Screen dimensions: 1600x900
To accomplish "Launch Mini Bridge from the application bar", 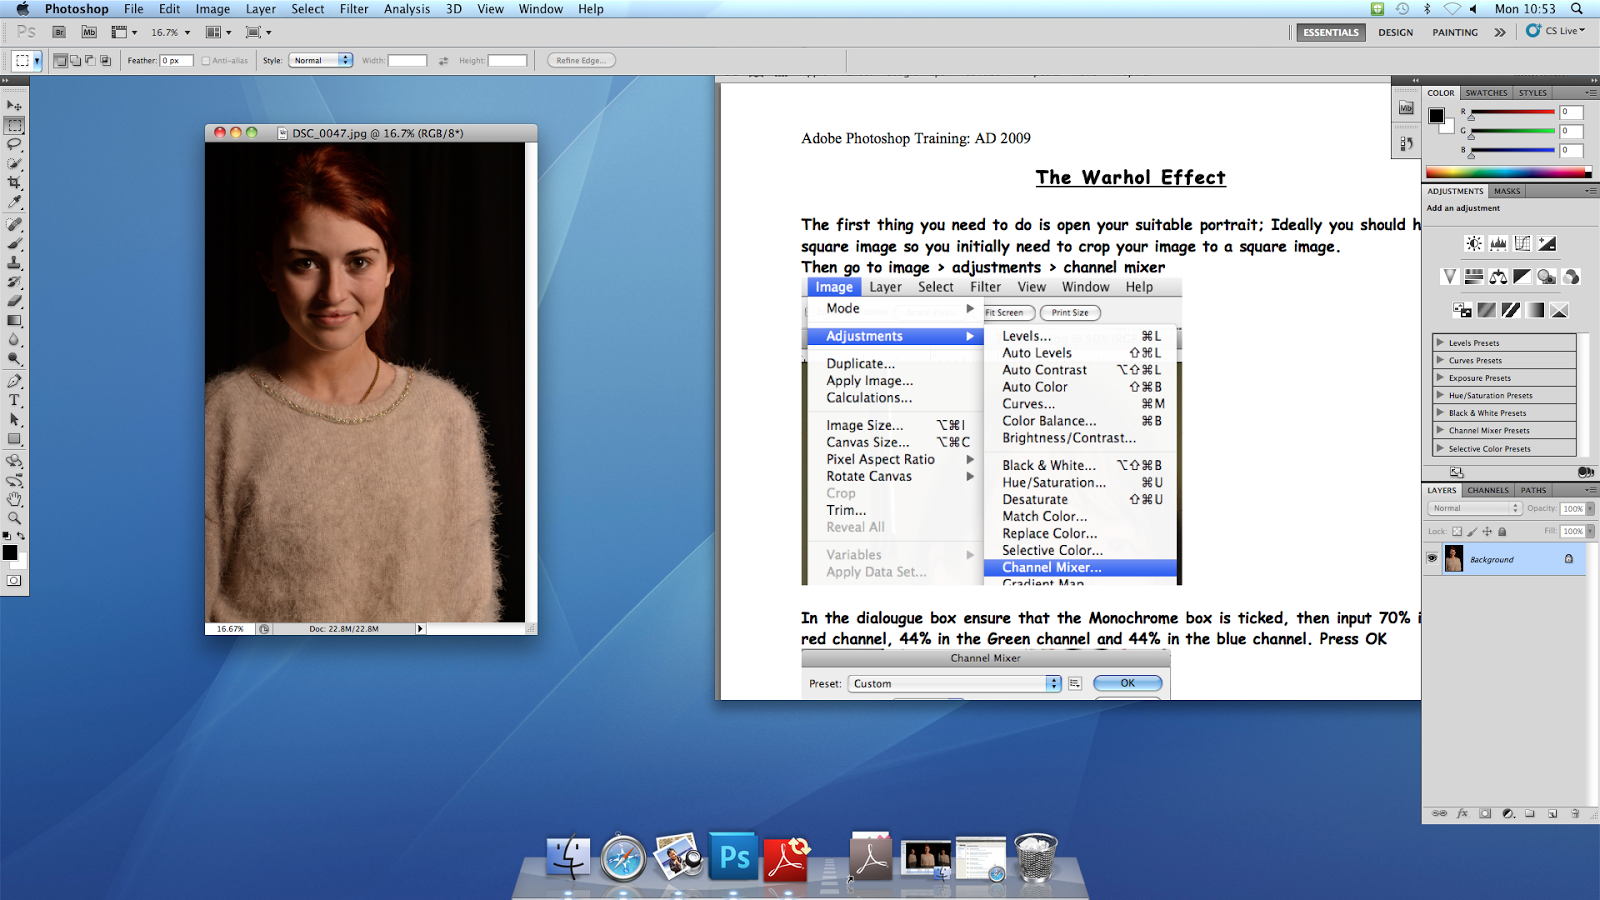I will [x=89, y=32].
